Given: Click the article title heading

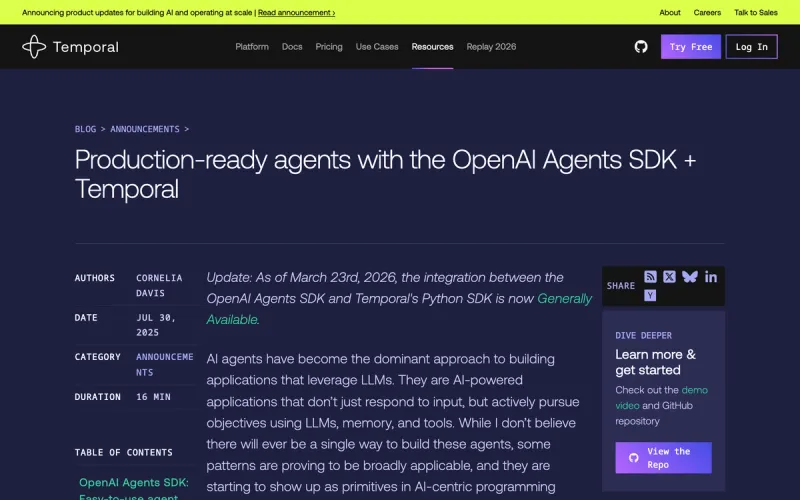Looking at the screenshot, I should pyautogui.click(x=385, y=174).
